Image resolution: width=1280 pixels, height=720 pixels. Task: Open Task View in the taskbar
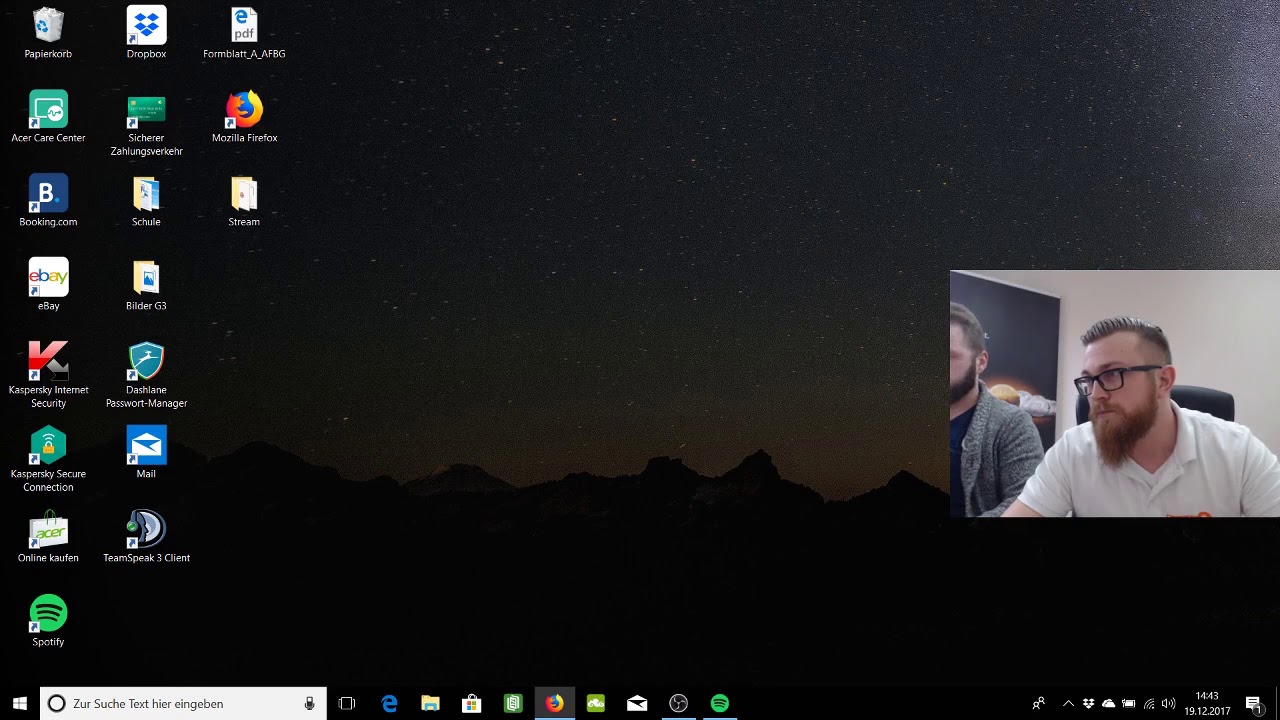tap(347, 704)
